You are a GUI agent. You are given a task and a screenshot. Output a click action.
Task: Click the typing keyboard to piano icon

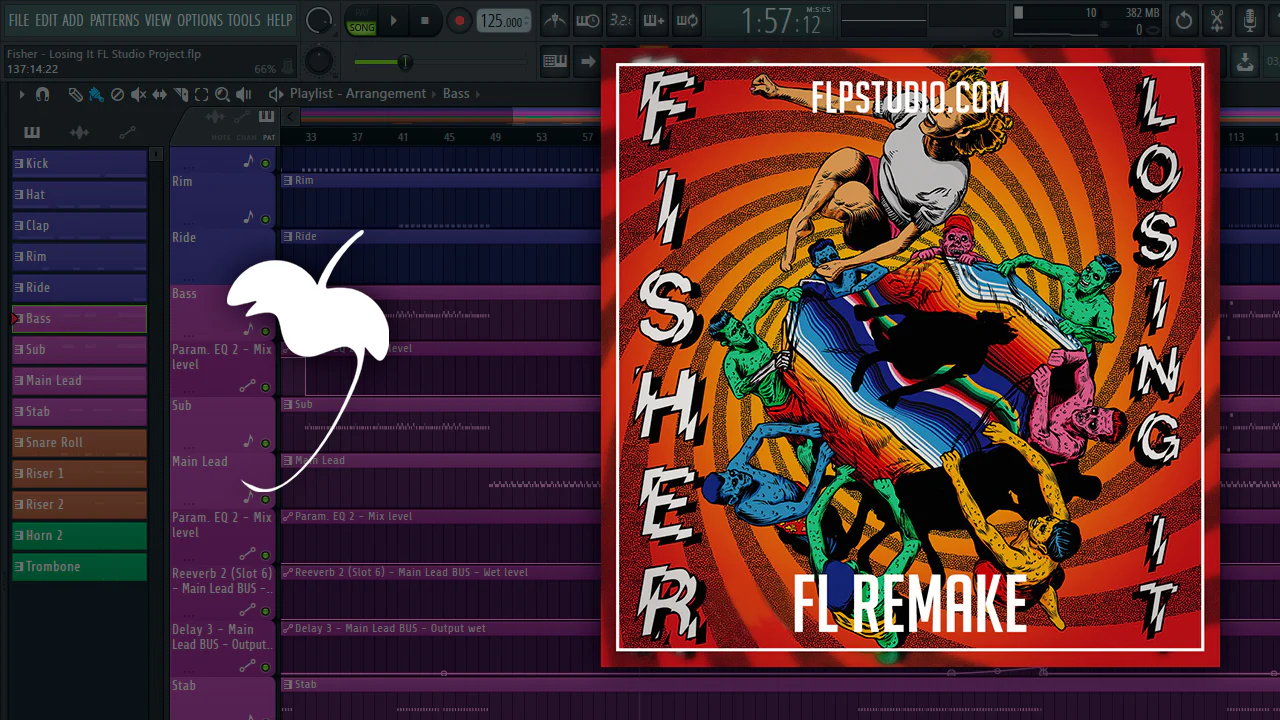click(x=555, y=61)
